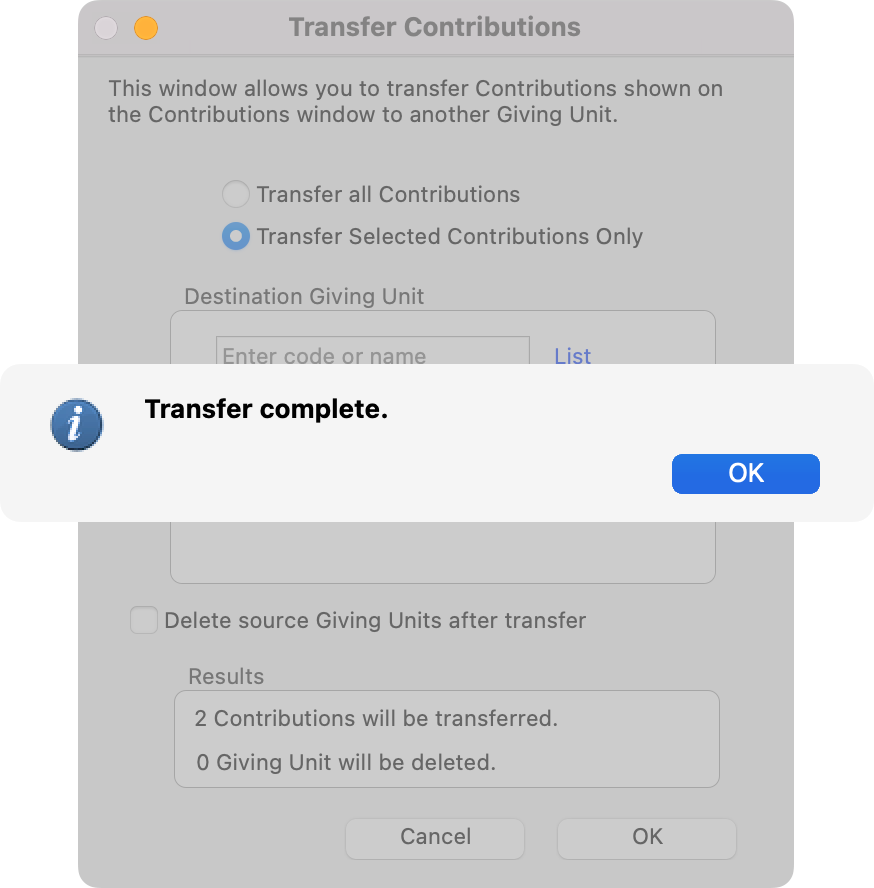Select the Transfer all Contributions radio button
Screen dimensions: 874x888
(x=235, y=195)
